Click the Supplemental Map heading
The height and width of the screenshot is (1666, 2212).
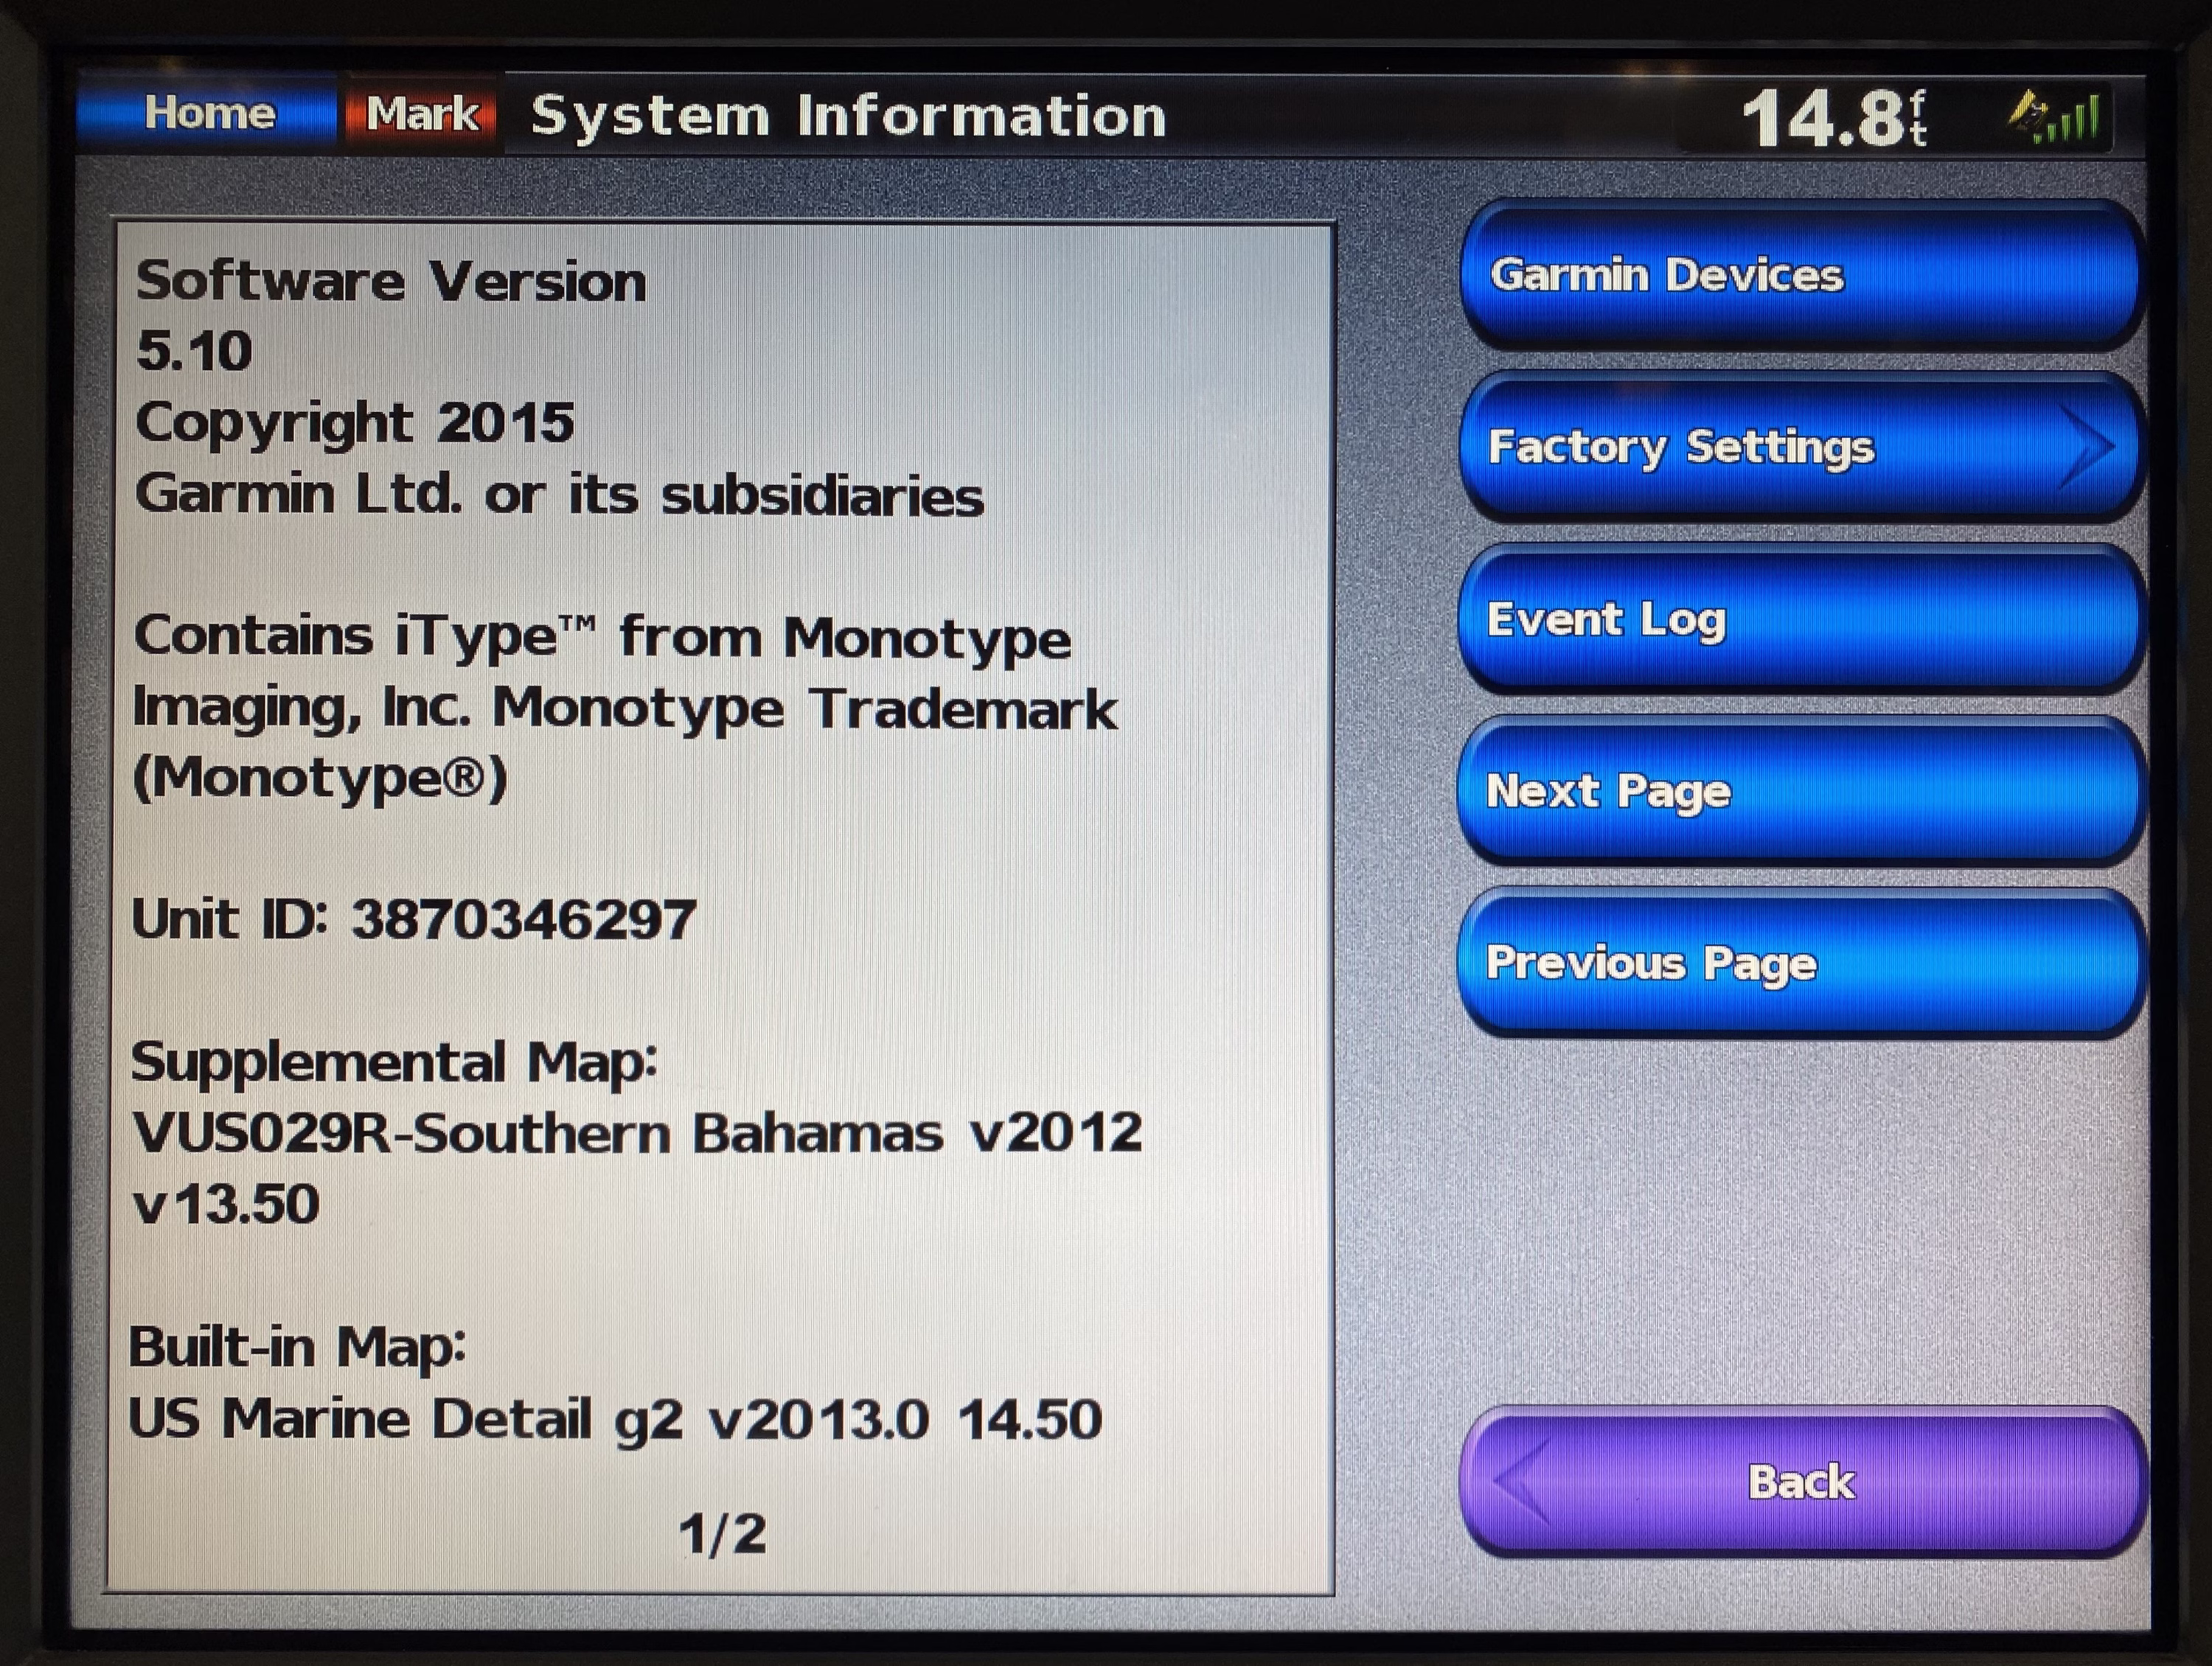coord(394,1062)
